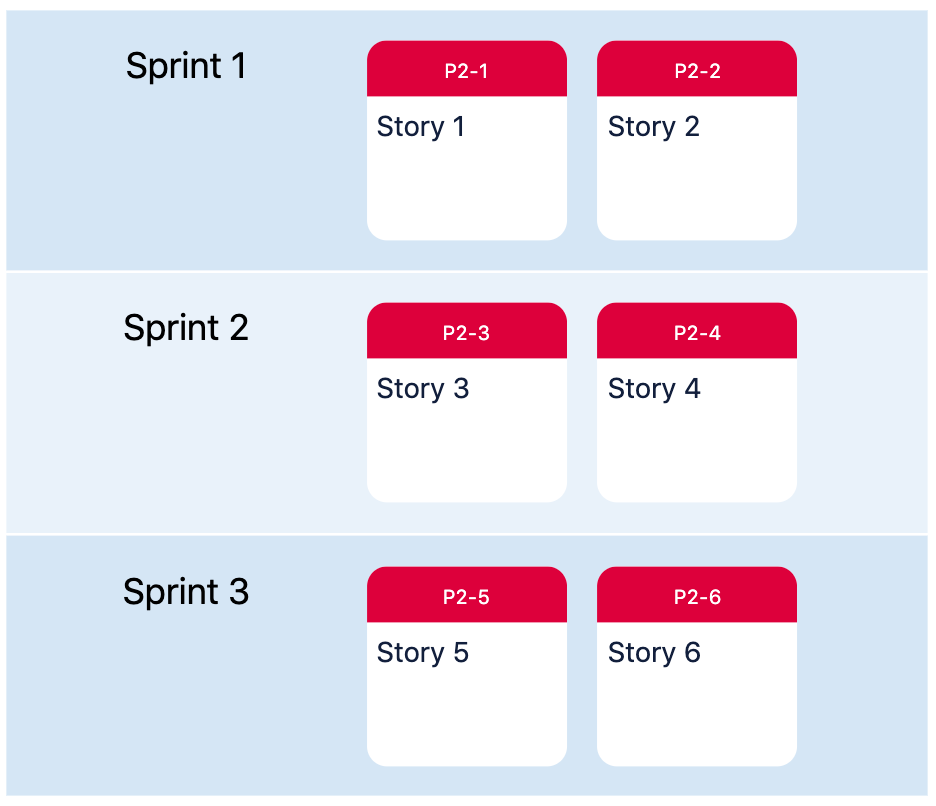Open the Story 1 card
Image resolution: width=936 pixels, height=806 pixels.
467,141
